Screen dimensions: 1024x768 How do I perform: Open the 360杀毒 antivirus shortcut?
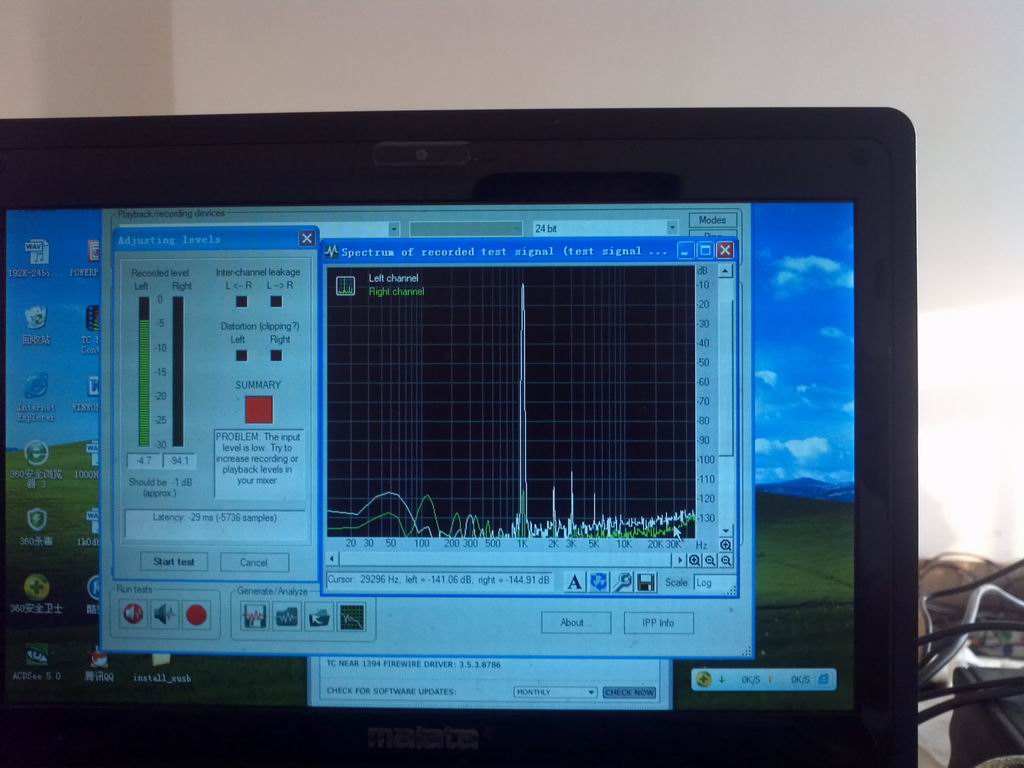coord(36,526)
